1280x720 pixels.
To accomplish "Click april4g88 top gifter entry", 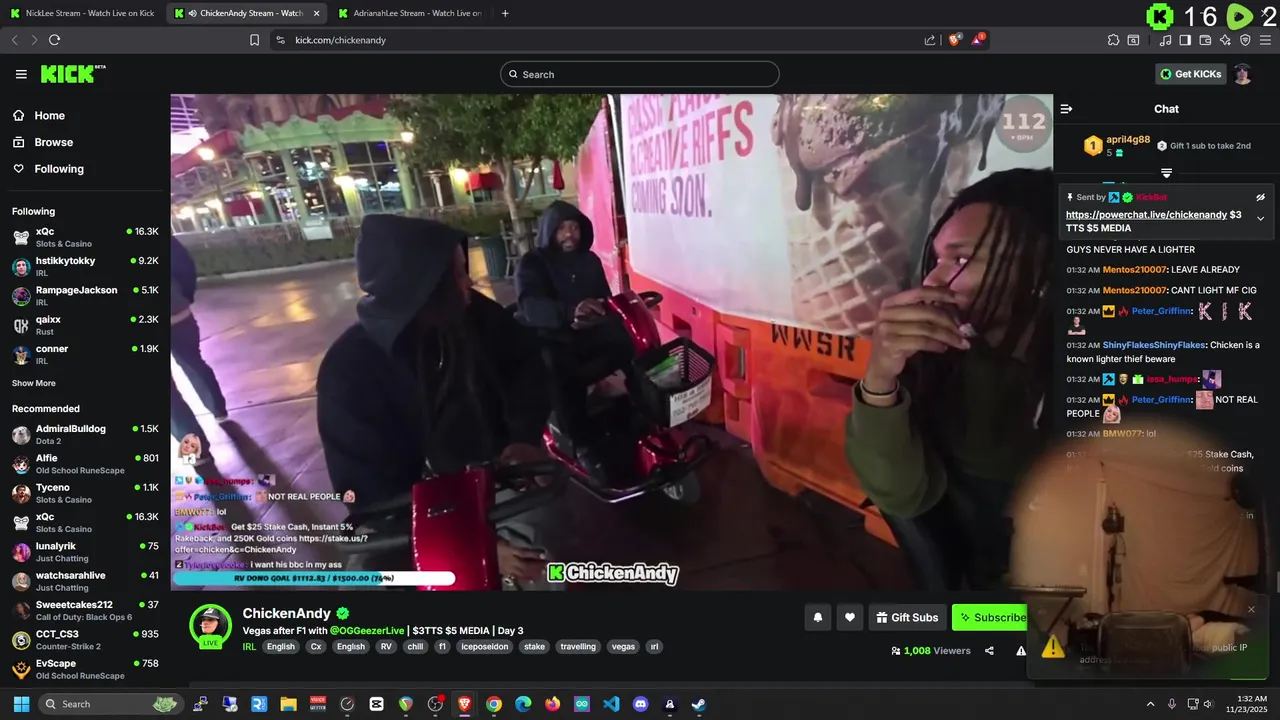I will pos(1117,146).
